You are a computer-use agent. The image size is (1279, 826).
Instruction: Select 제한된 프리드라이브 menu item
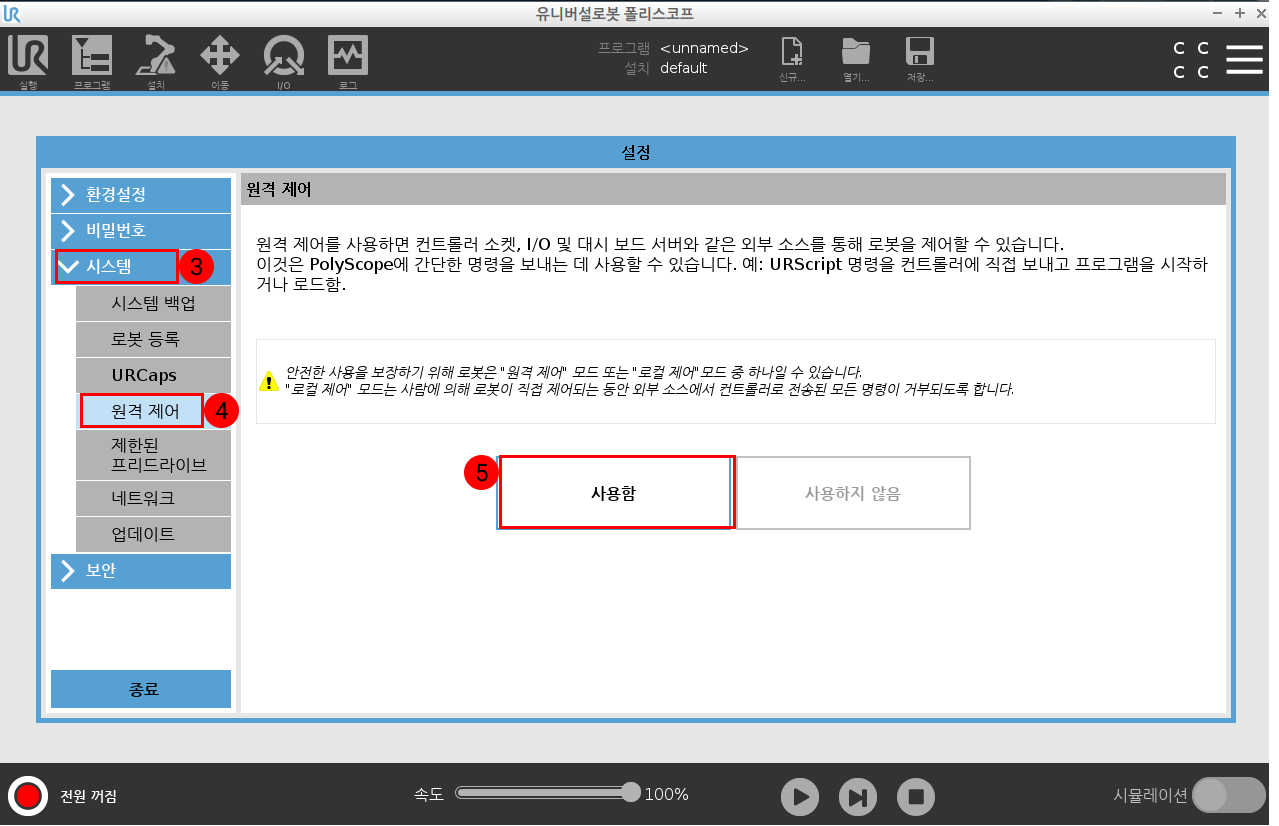coord(154,455)
